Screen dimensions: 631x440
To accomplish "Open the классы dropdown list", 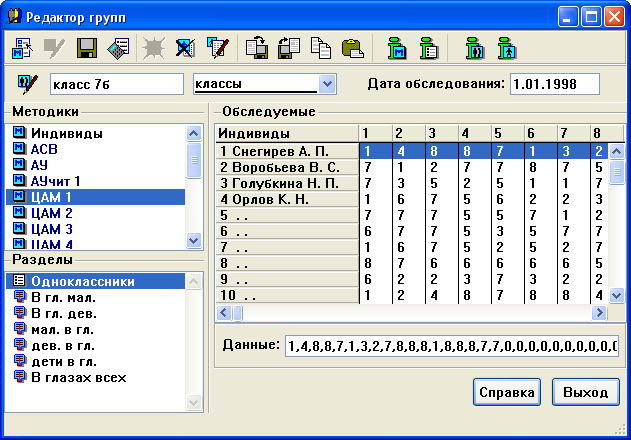I will tap(328, 84).
